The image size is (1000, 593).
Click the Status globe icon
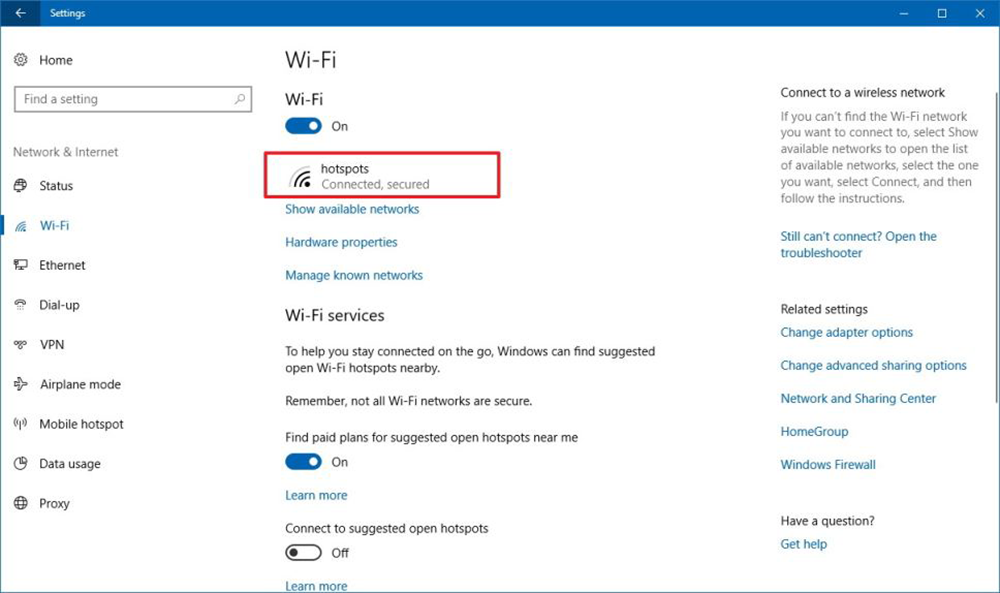tap(20, 186)
